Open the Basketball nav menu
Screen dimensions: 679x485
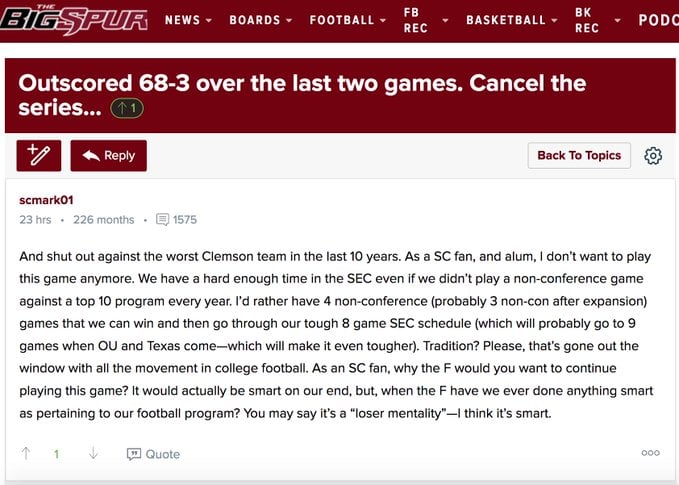coord(512,20)
